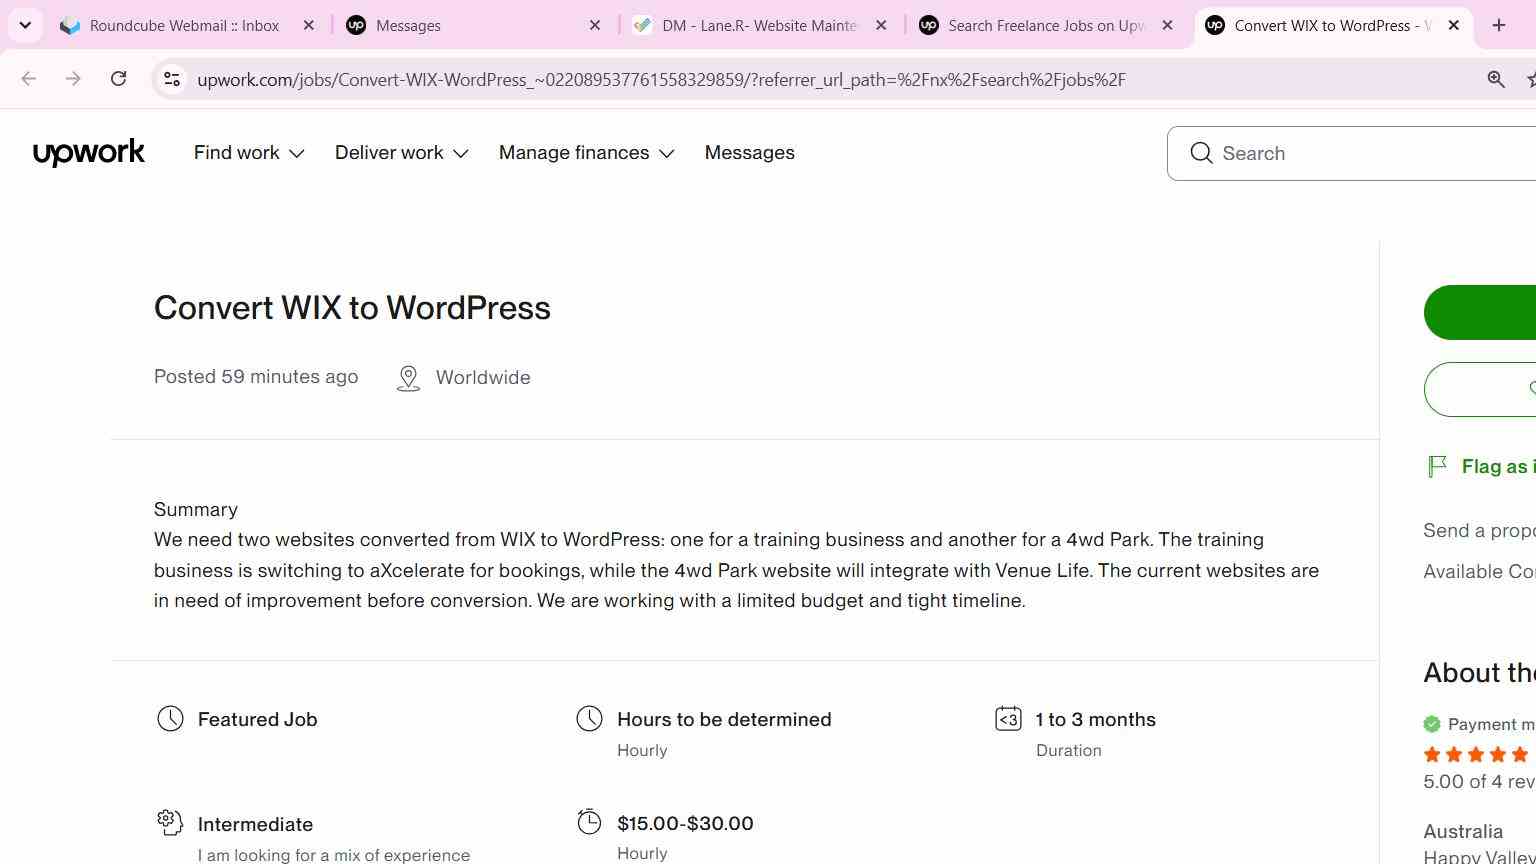Close the DM - Lane.R tab

[x=881, y=26]
